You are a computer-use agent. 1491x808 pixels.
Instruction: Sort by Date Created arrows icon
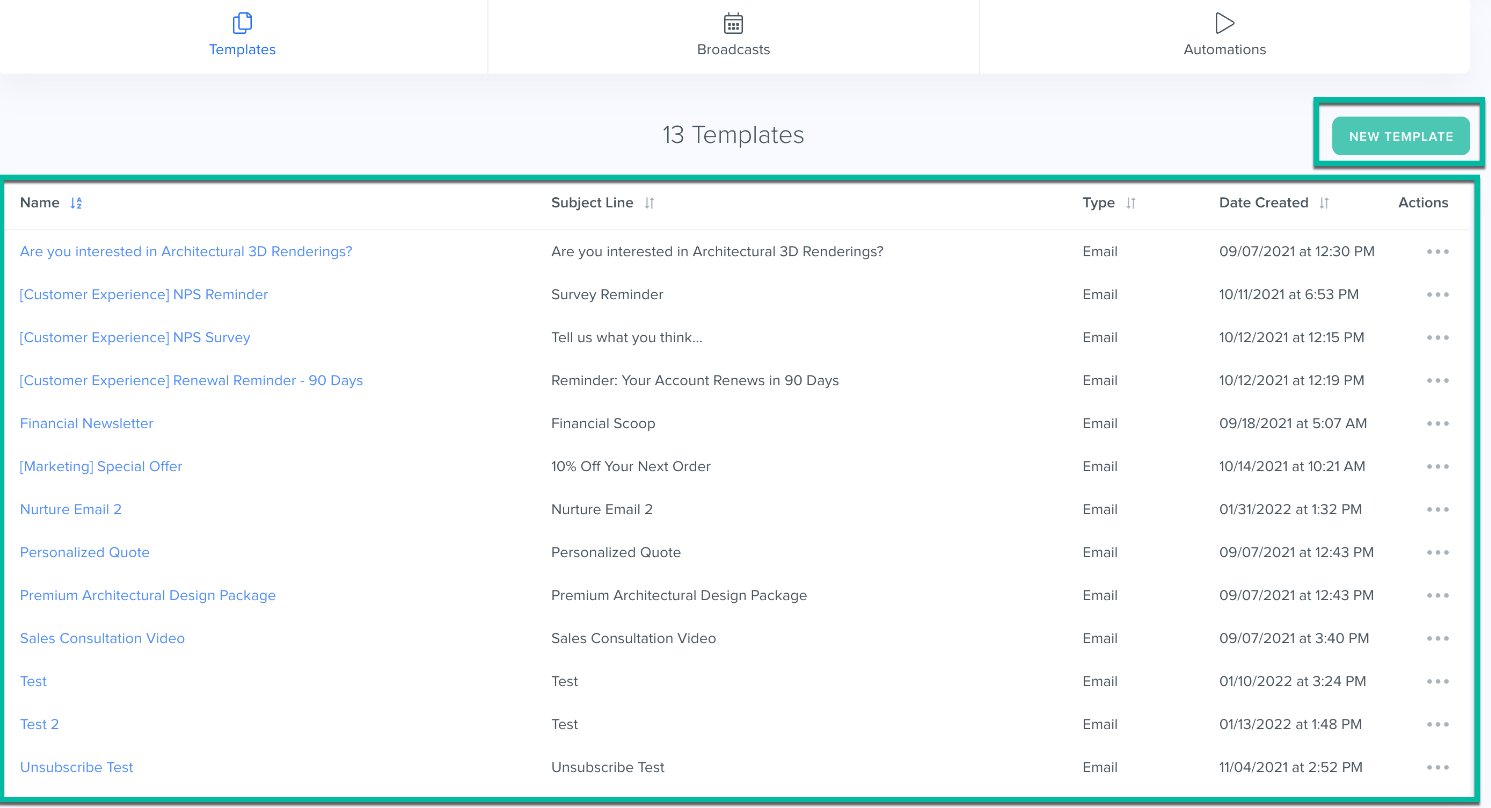(x=1324, y=203)
